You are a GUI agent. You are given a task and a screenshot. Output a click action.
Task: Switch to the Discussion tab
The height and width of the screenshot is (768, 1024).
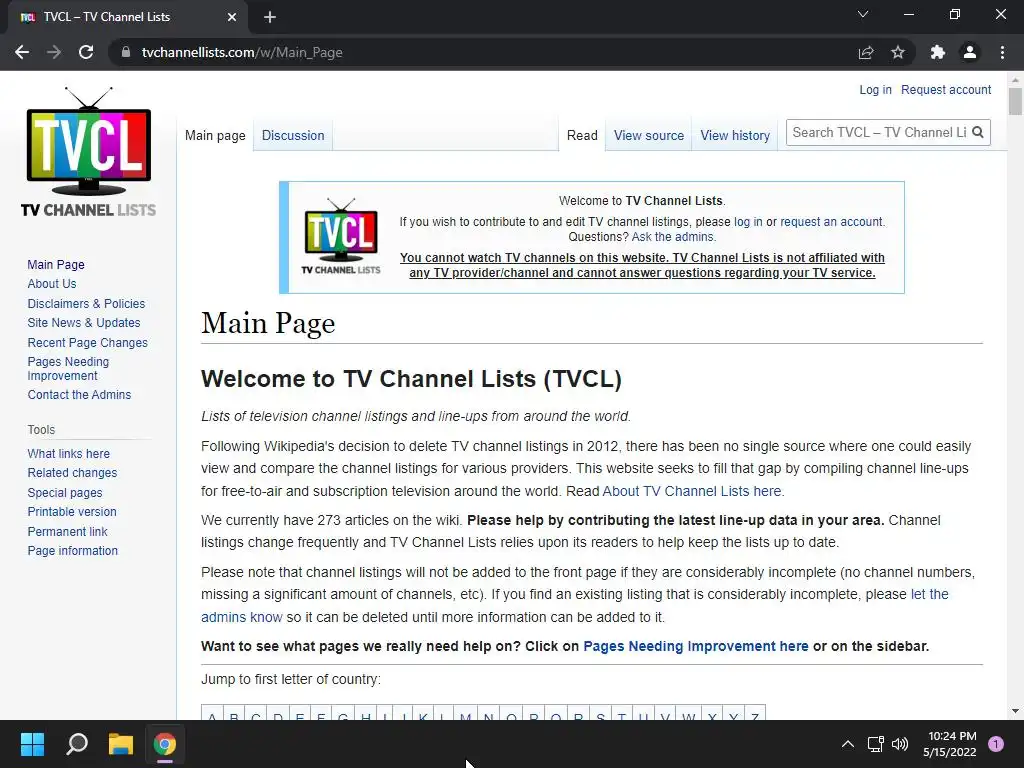[x=293, y=135]
